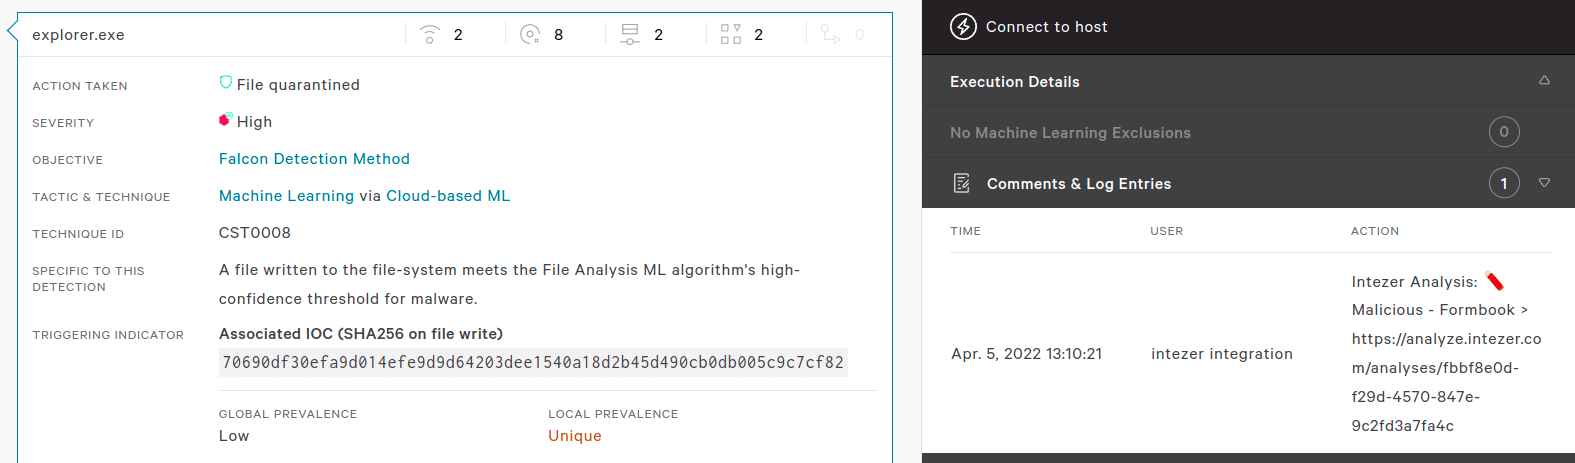Click the disk operations icon
The image size is (1575, 463).
[530, 34]
